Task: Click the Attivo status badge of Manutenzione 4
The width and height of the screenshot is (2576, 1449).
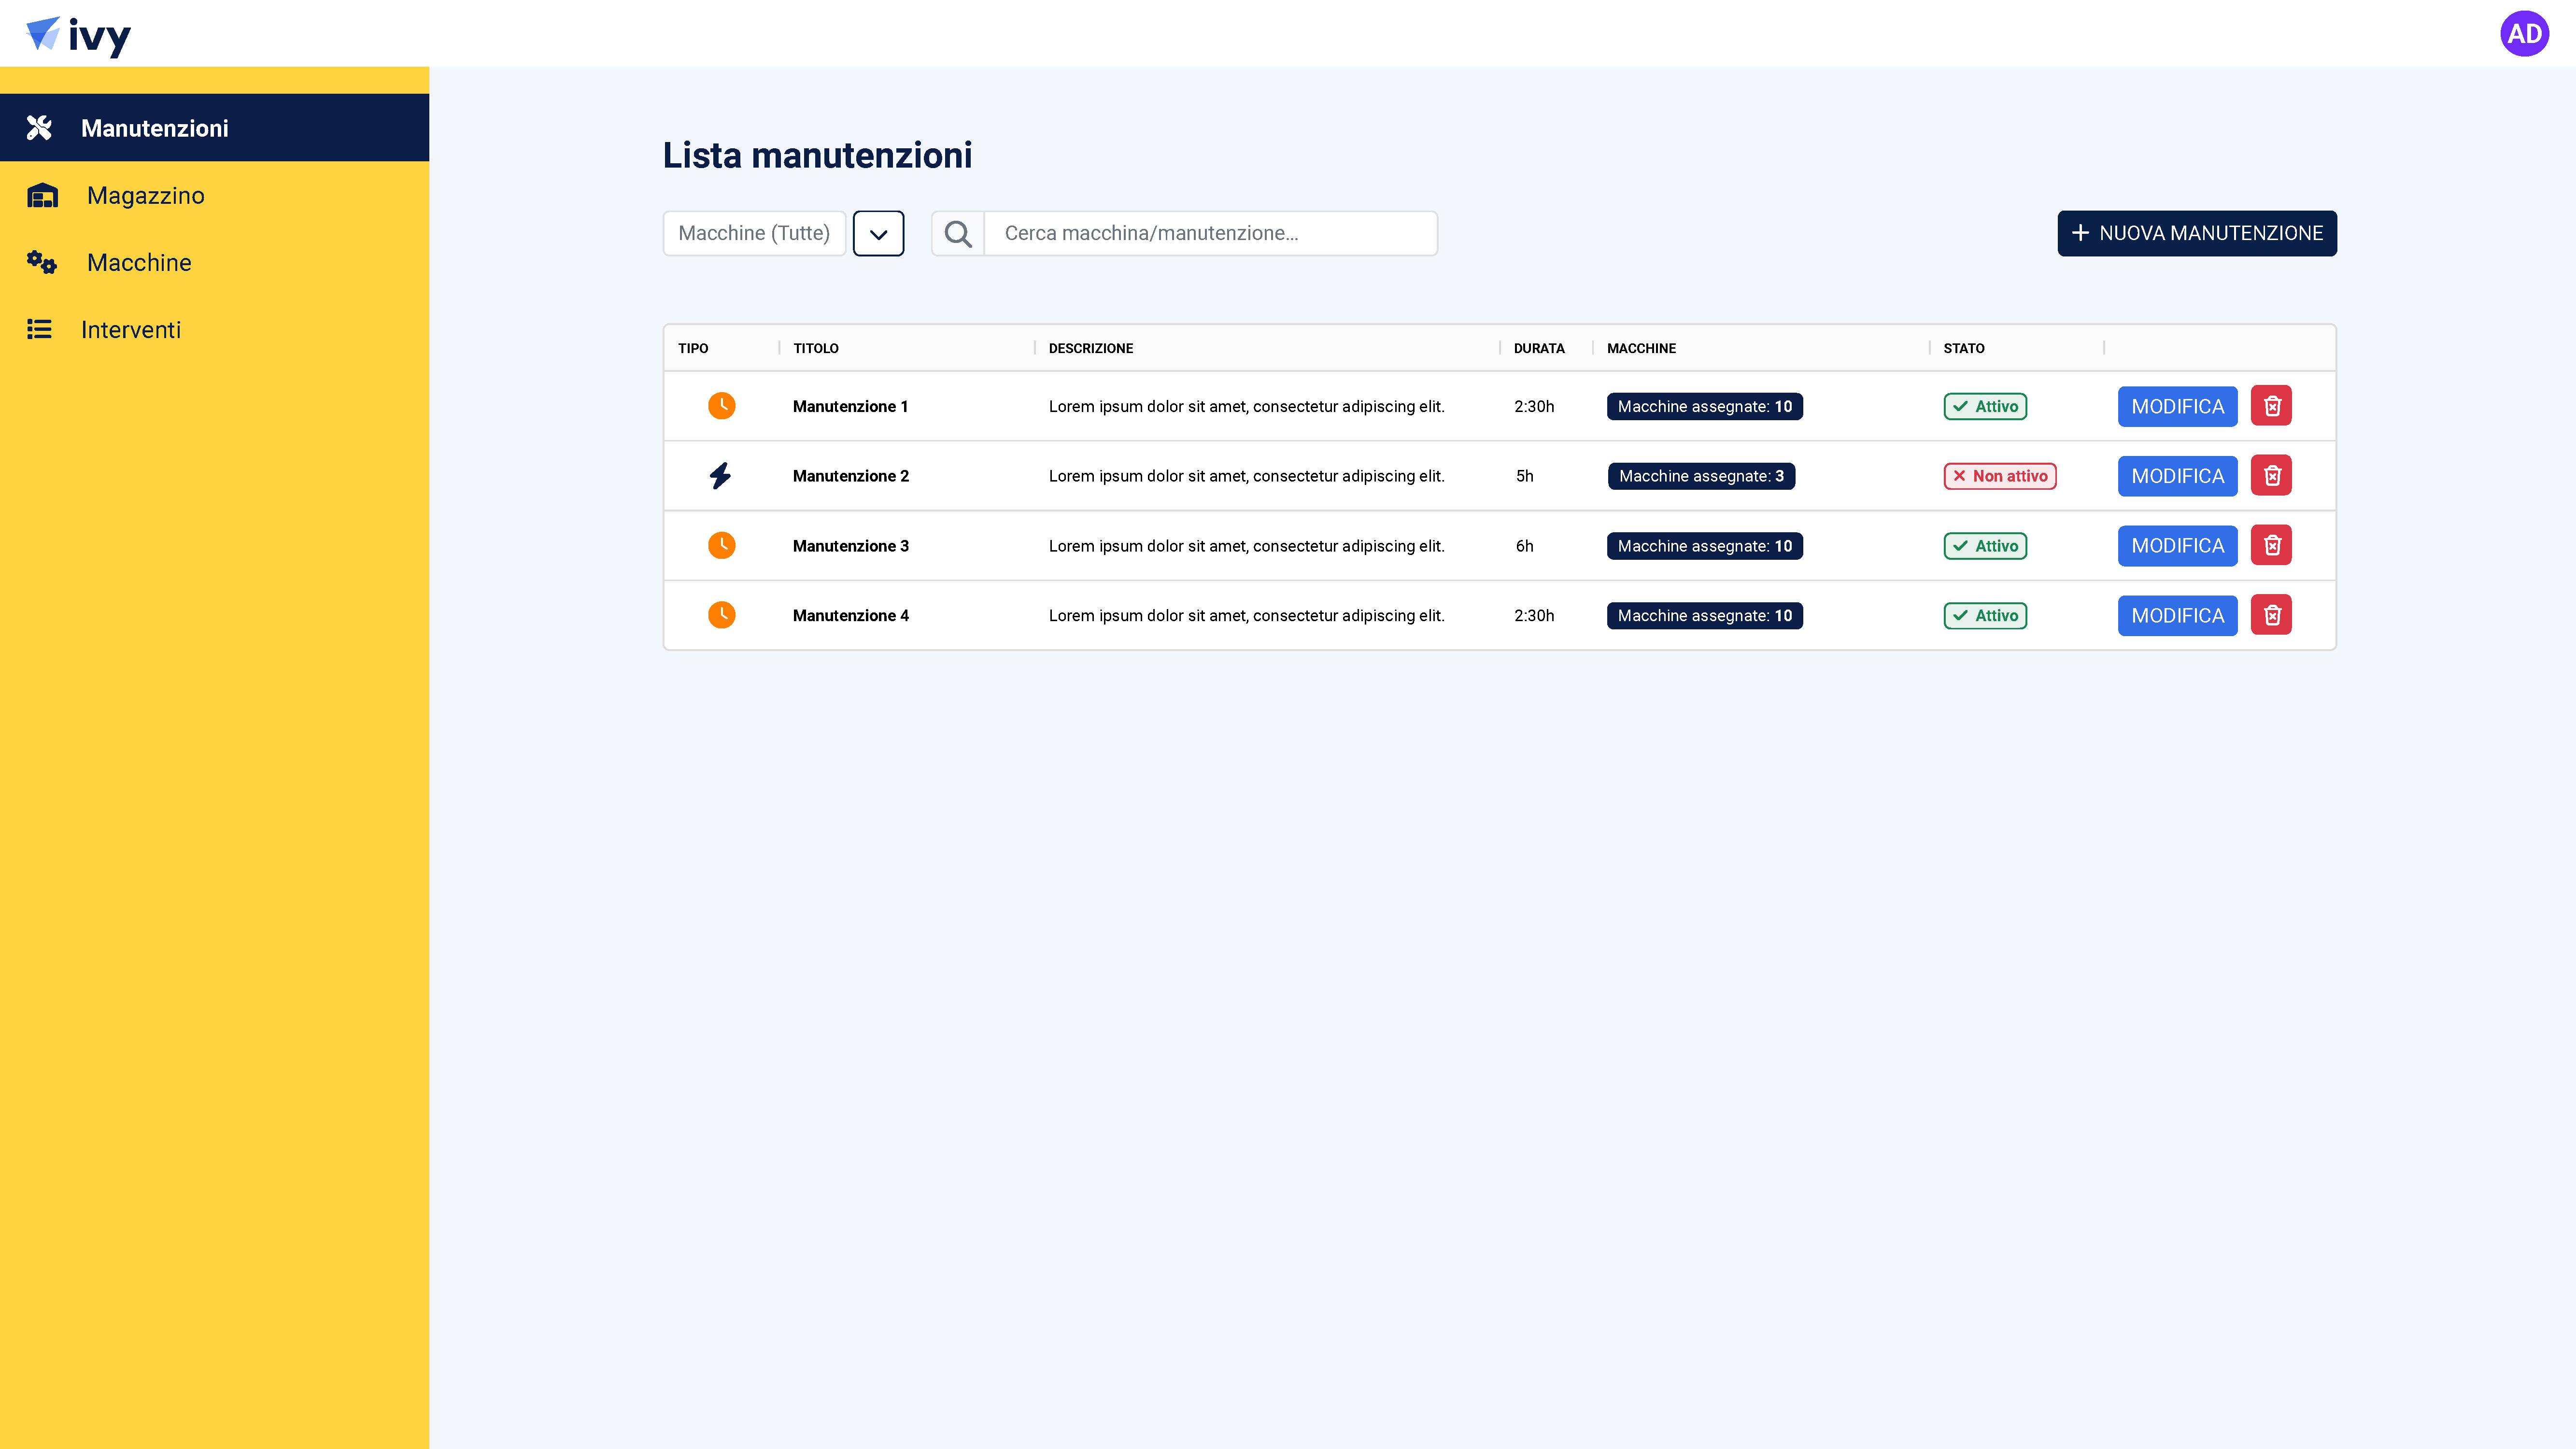Action: click(x=1985, y=616)
